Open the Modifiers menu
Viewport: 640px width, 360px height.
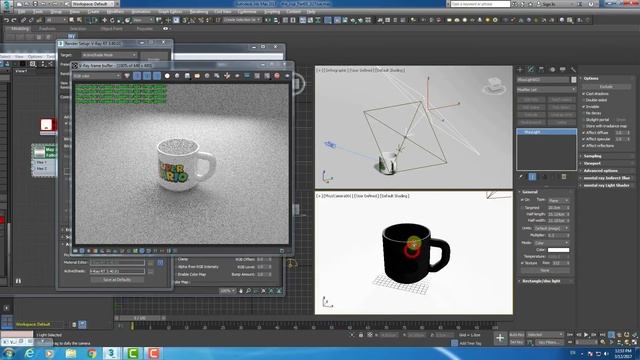116,12
